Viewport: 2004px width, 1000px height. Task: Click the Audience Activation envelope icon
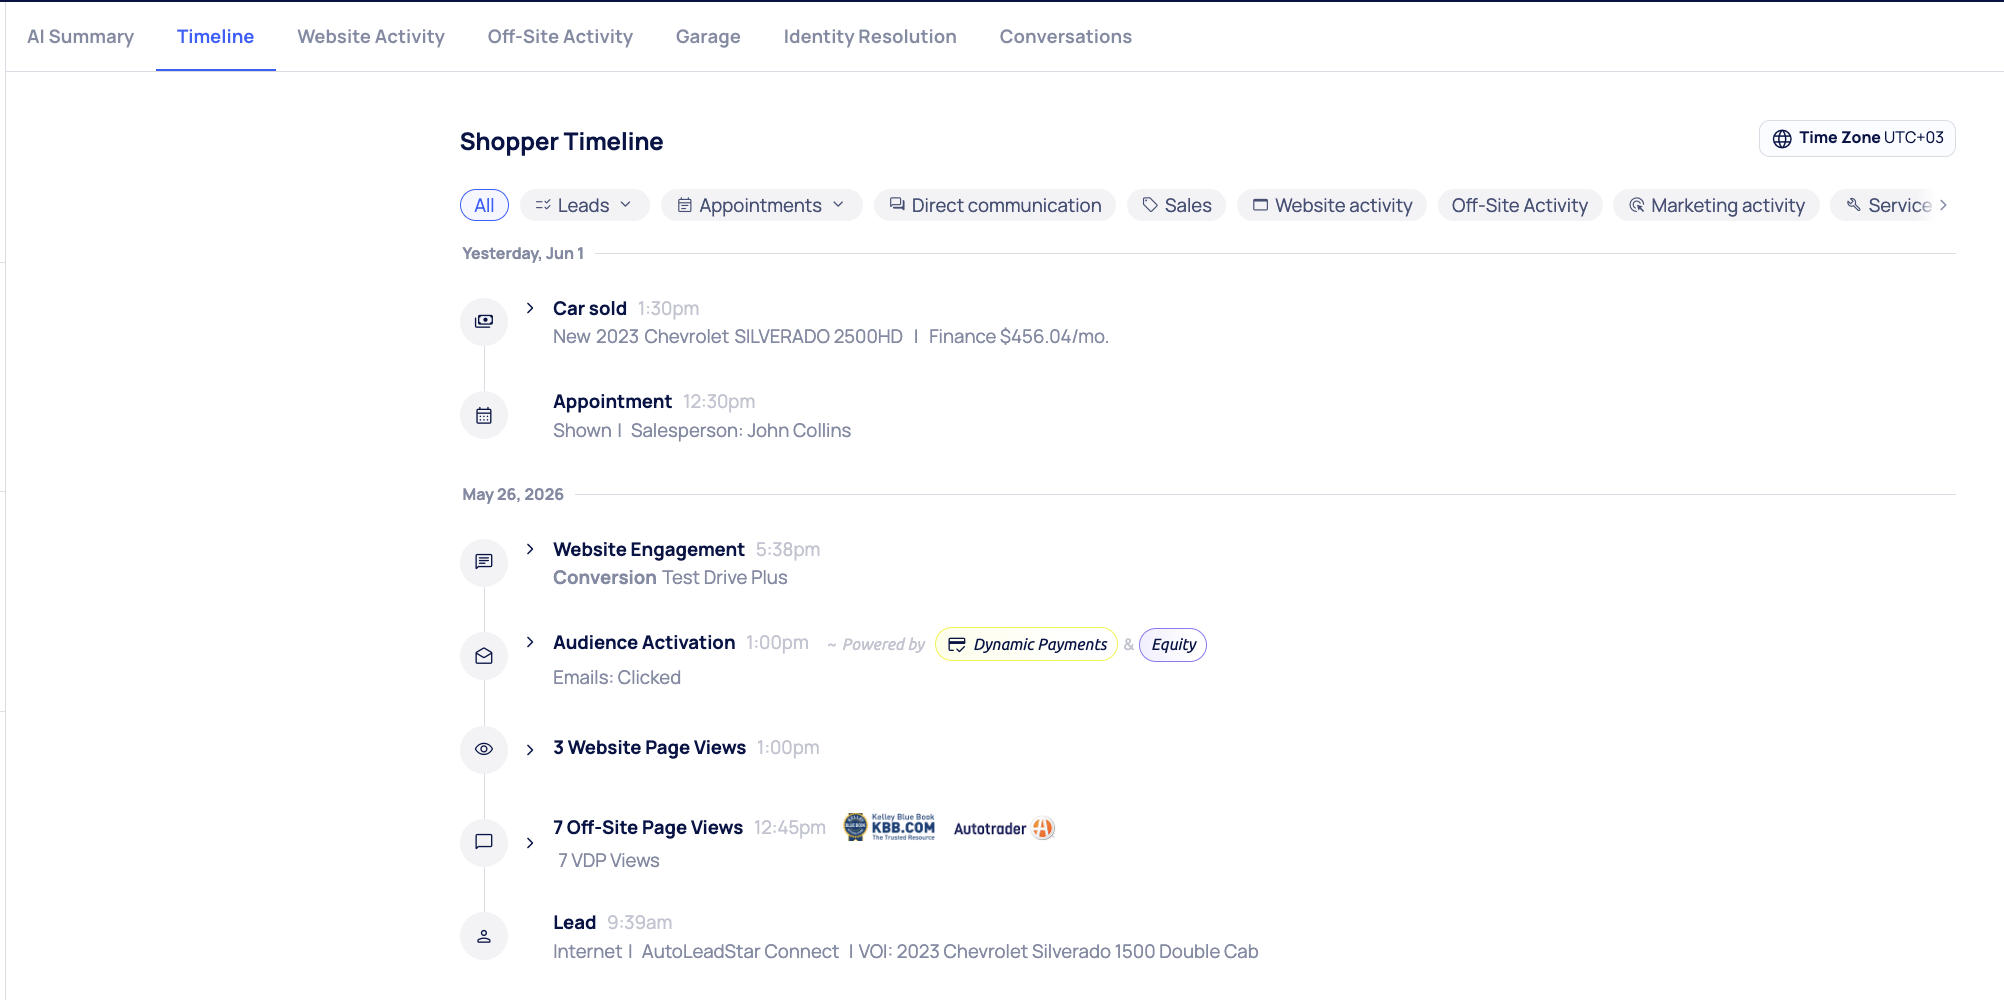tap(484, 656)
